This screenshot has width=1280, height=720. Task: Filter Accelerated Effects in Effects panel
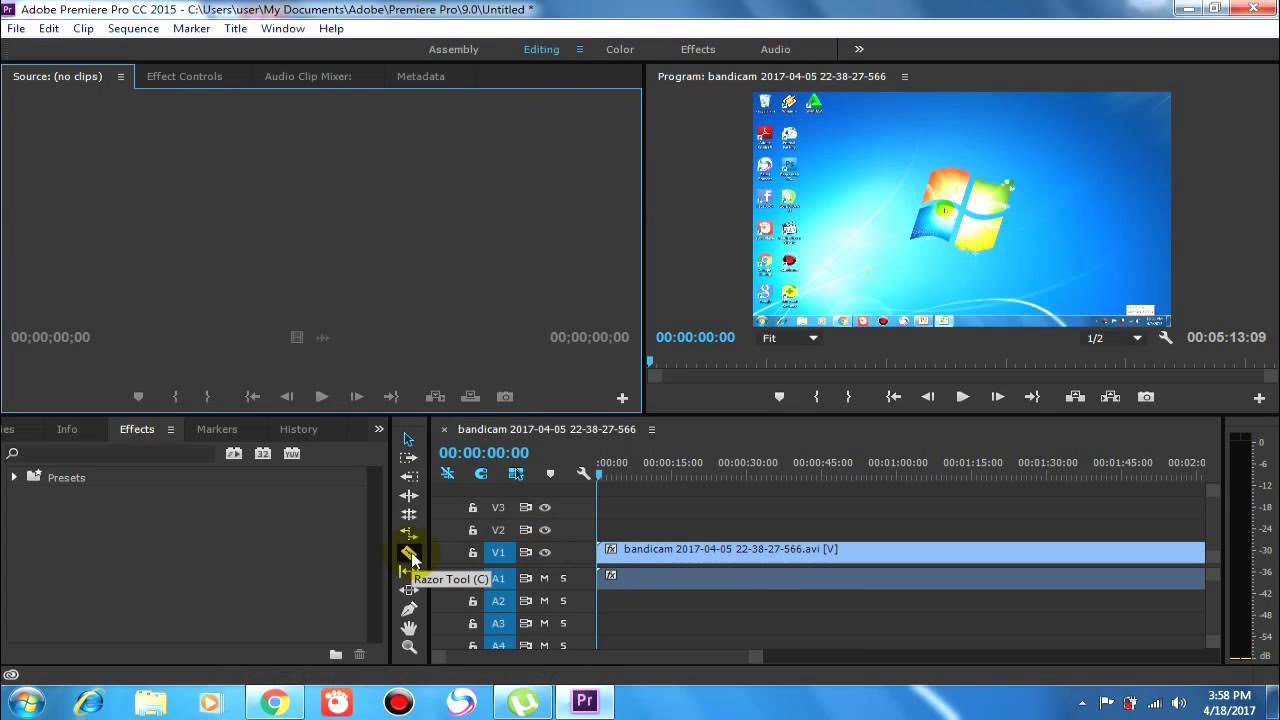click(x=233, y=453)
